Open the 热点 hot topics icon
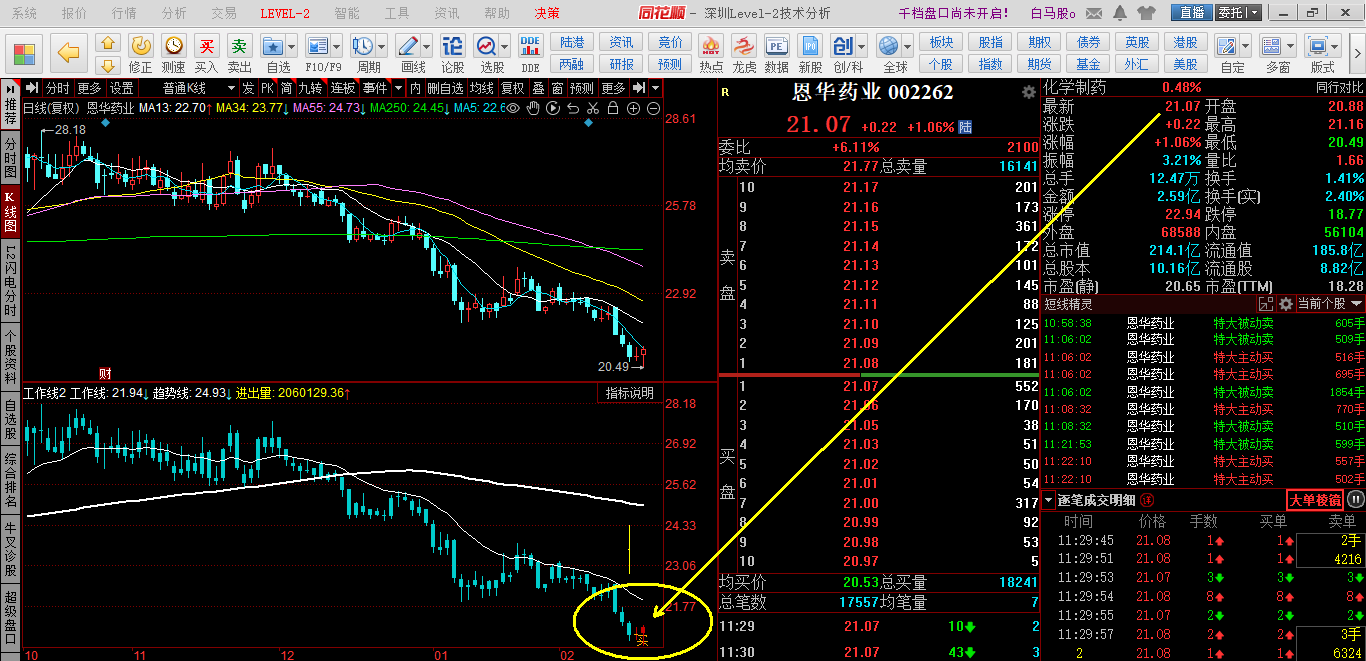The height and width of the screenshot is (661, 1366). point(711,46)
